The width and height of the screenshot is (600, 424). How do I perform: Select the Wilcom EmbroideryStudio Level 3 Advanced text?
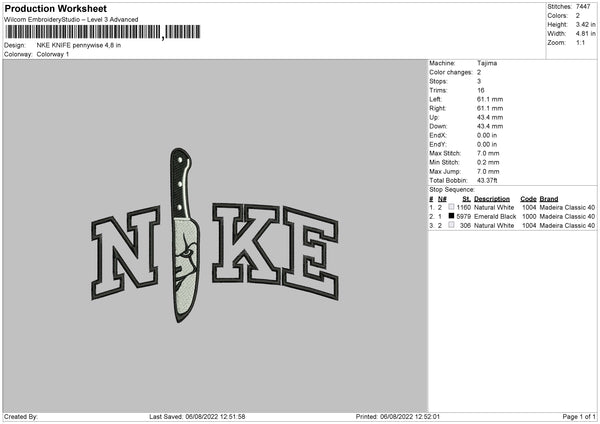pyautogui.click(x=71, y=20)
